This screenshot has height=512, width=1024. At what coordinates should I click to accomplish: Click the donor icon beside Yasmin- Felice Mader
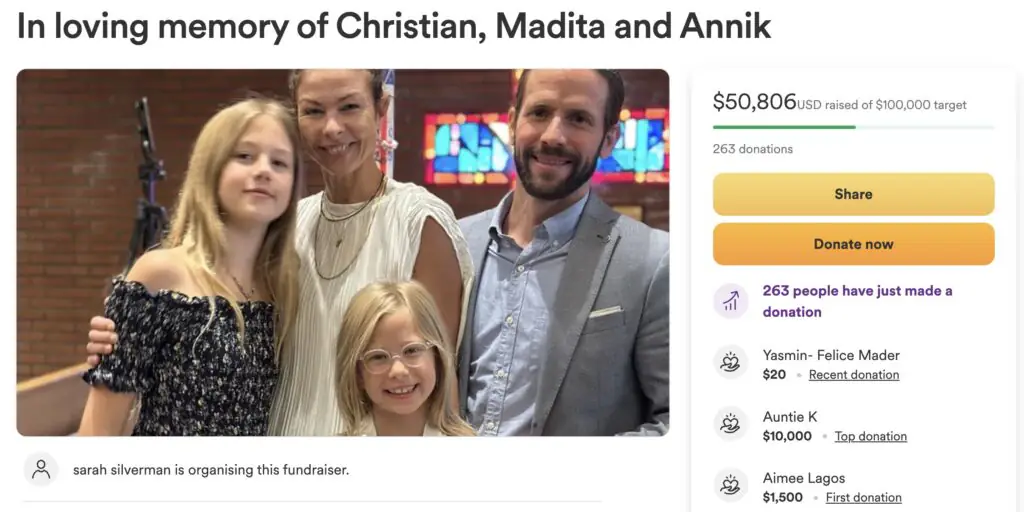point(730,362)
